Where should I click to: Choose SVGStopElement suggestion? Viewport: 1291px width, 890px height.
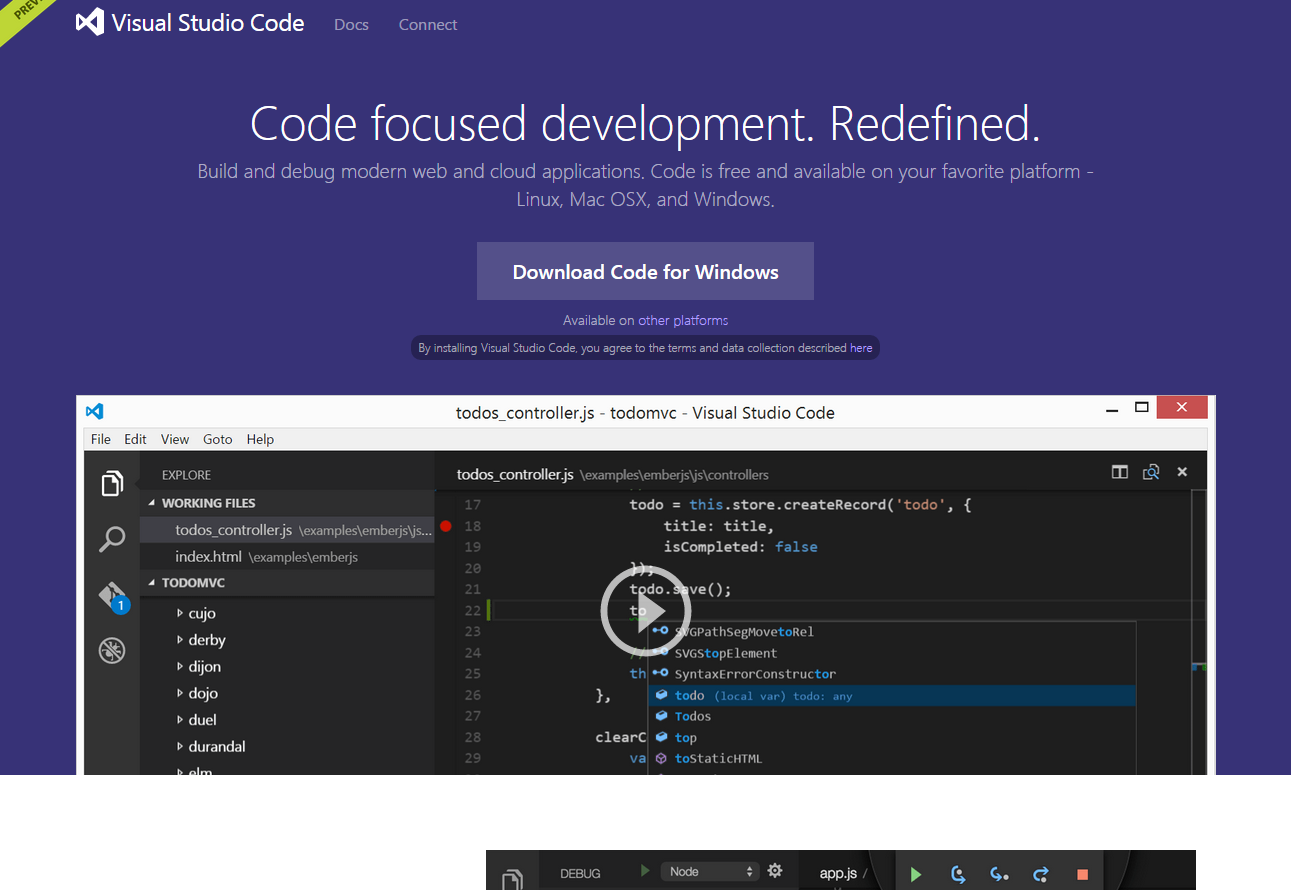tap(892, 653)
